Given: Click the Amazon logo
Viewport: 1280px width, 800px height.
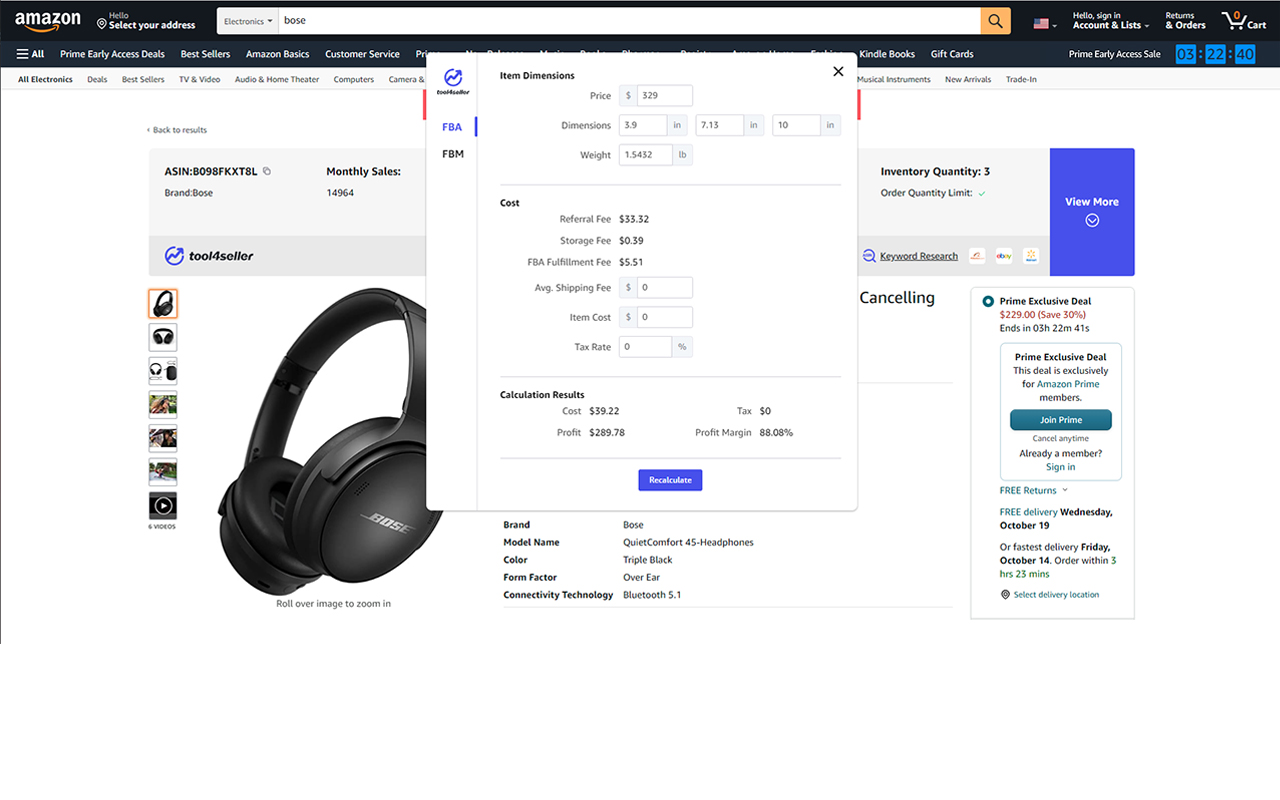Looking at the screenshot, I should 48,21.
